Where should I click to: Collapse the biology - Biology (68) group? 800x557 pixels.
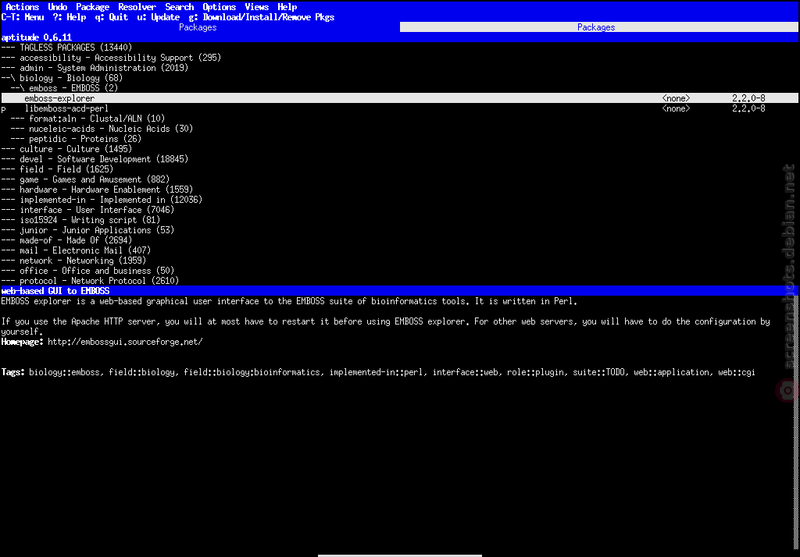62,78
